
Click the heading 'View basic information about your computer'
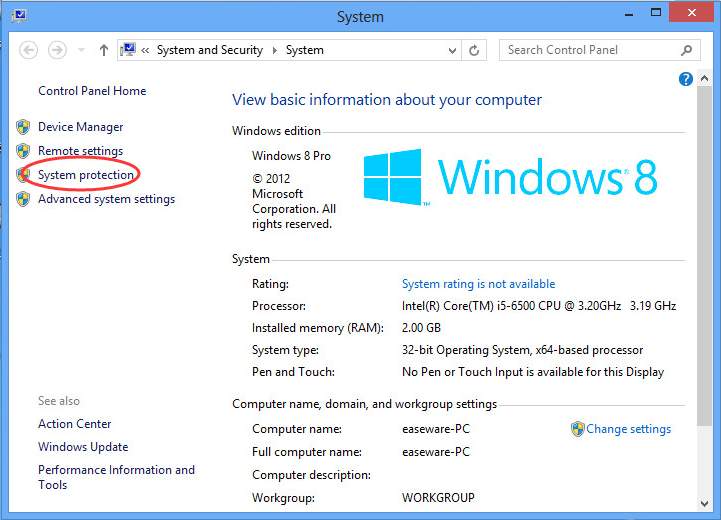pyautogui.click(x=387, y=100)
